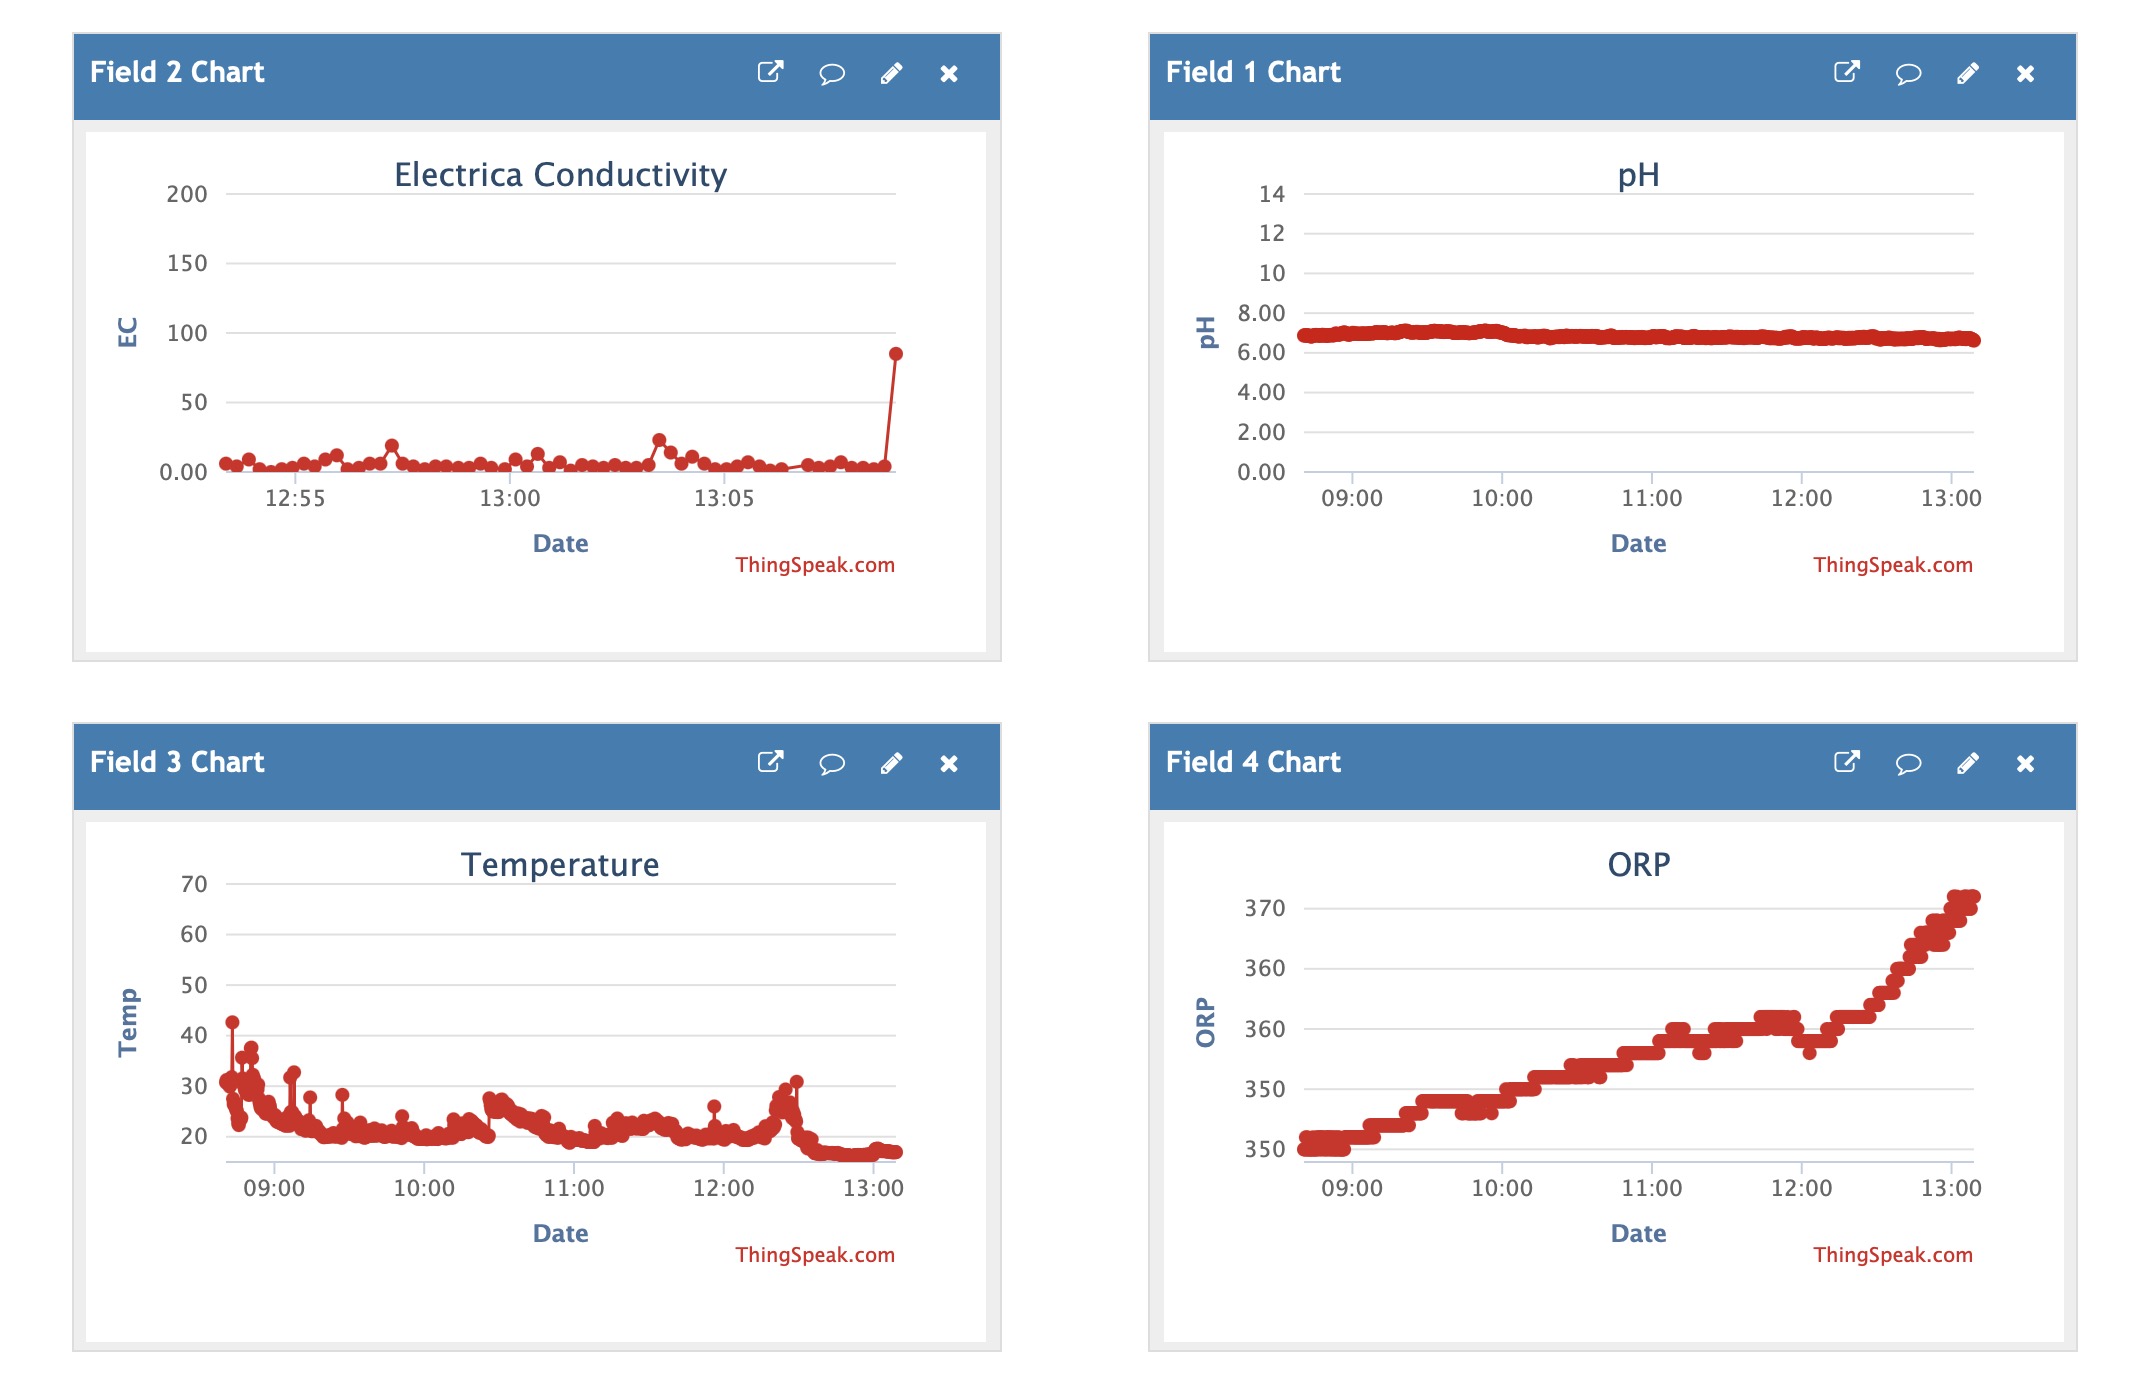Edit Field 1 Chart options with pencil
This screenshot has height=1378, width=2144.
(x=1967, y=73)
